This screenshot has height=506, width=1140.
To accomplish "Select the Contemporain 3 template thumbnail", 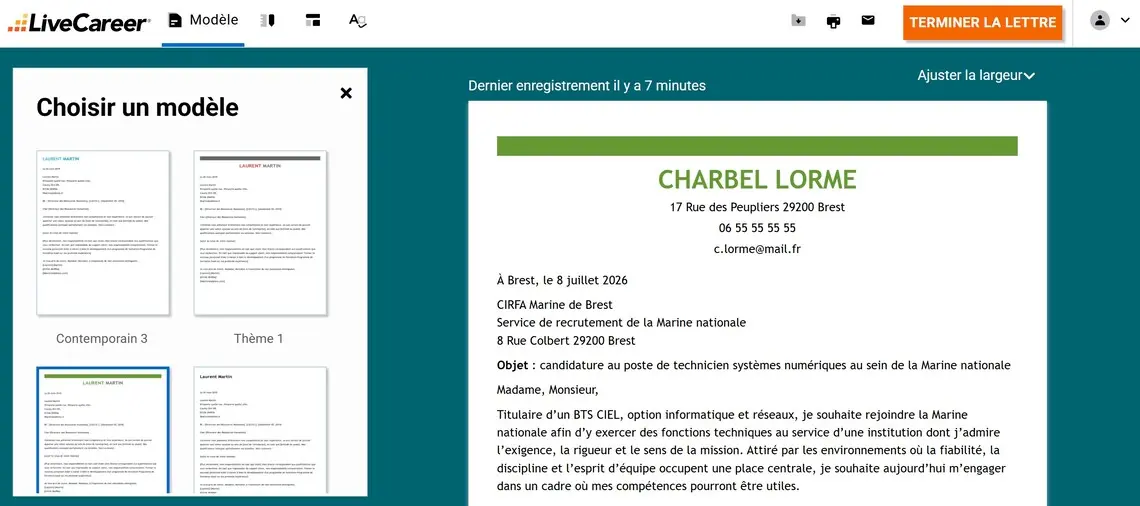I will [103, 233].
